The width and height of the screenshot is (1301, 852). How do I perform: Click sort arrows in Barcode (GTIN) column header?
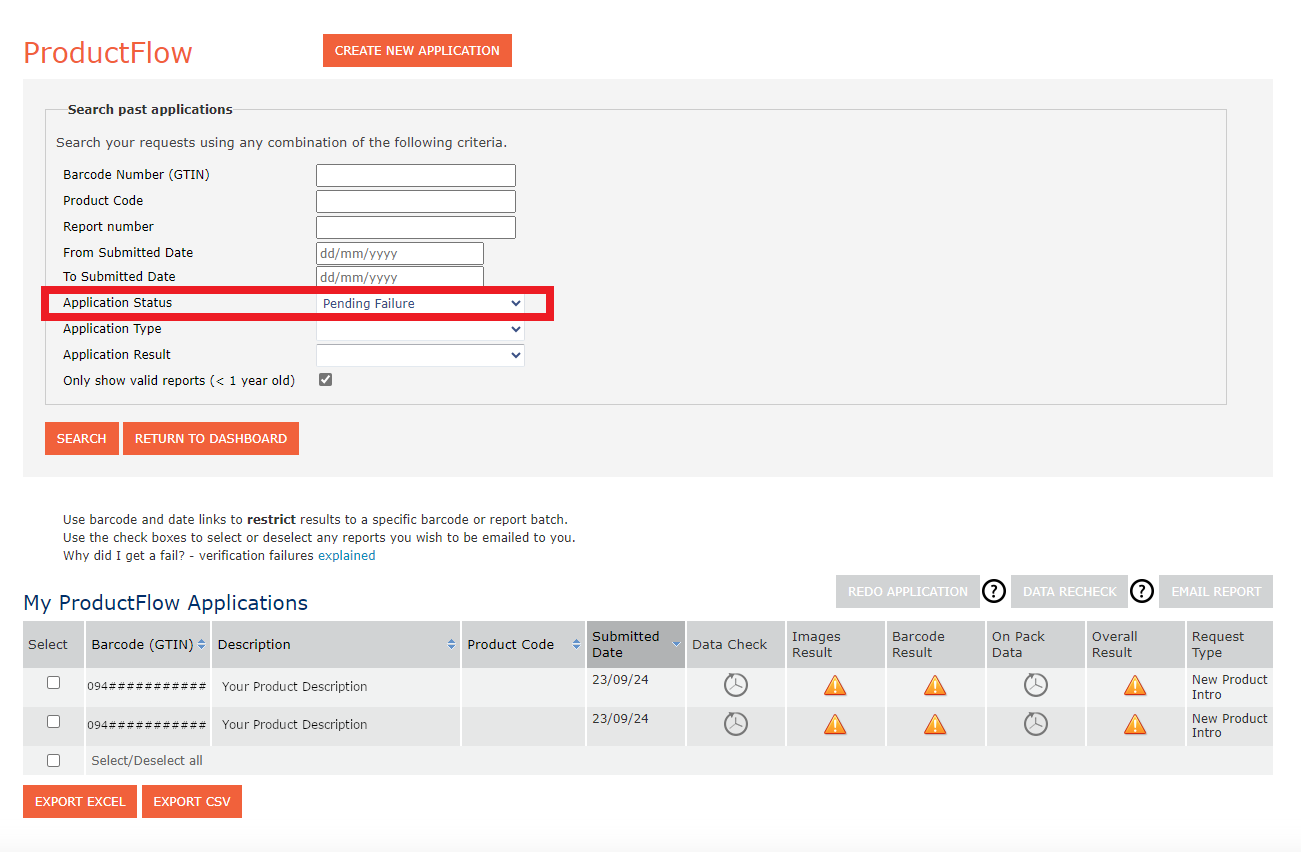[202, 645]
